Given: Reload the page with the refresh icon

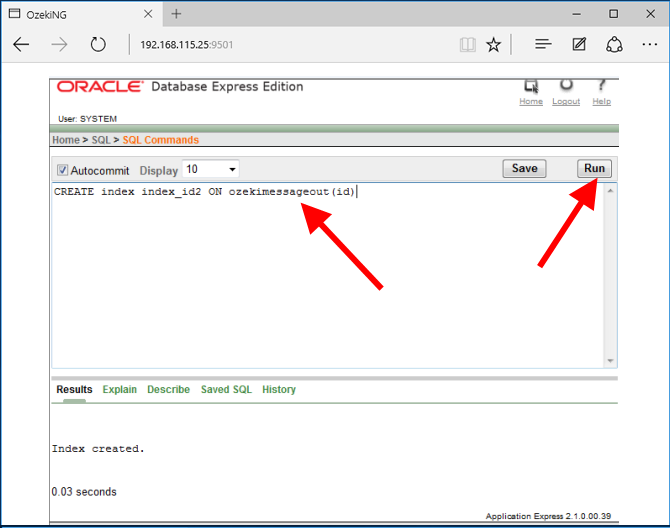Looking at the screenshot, I should tap(98, 44).
